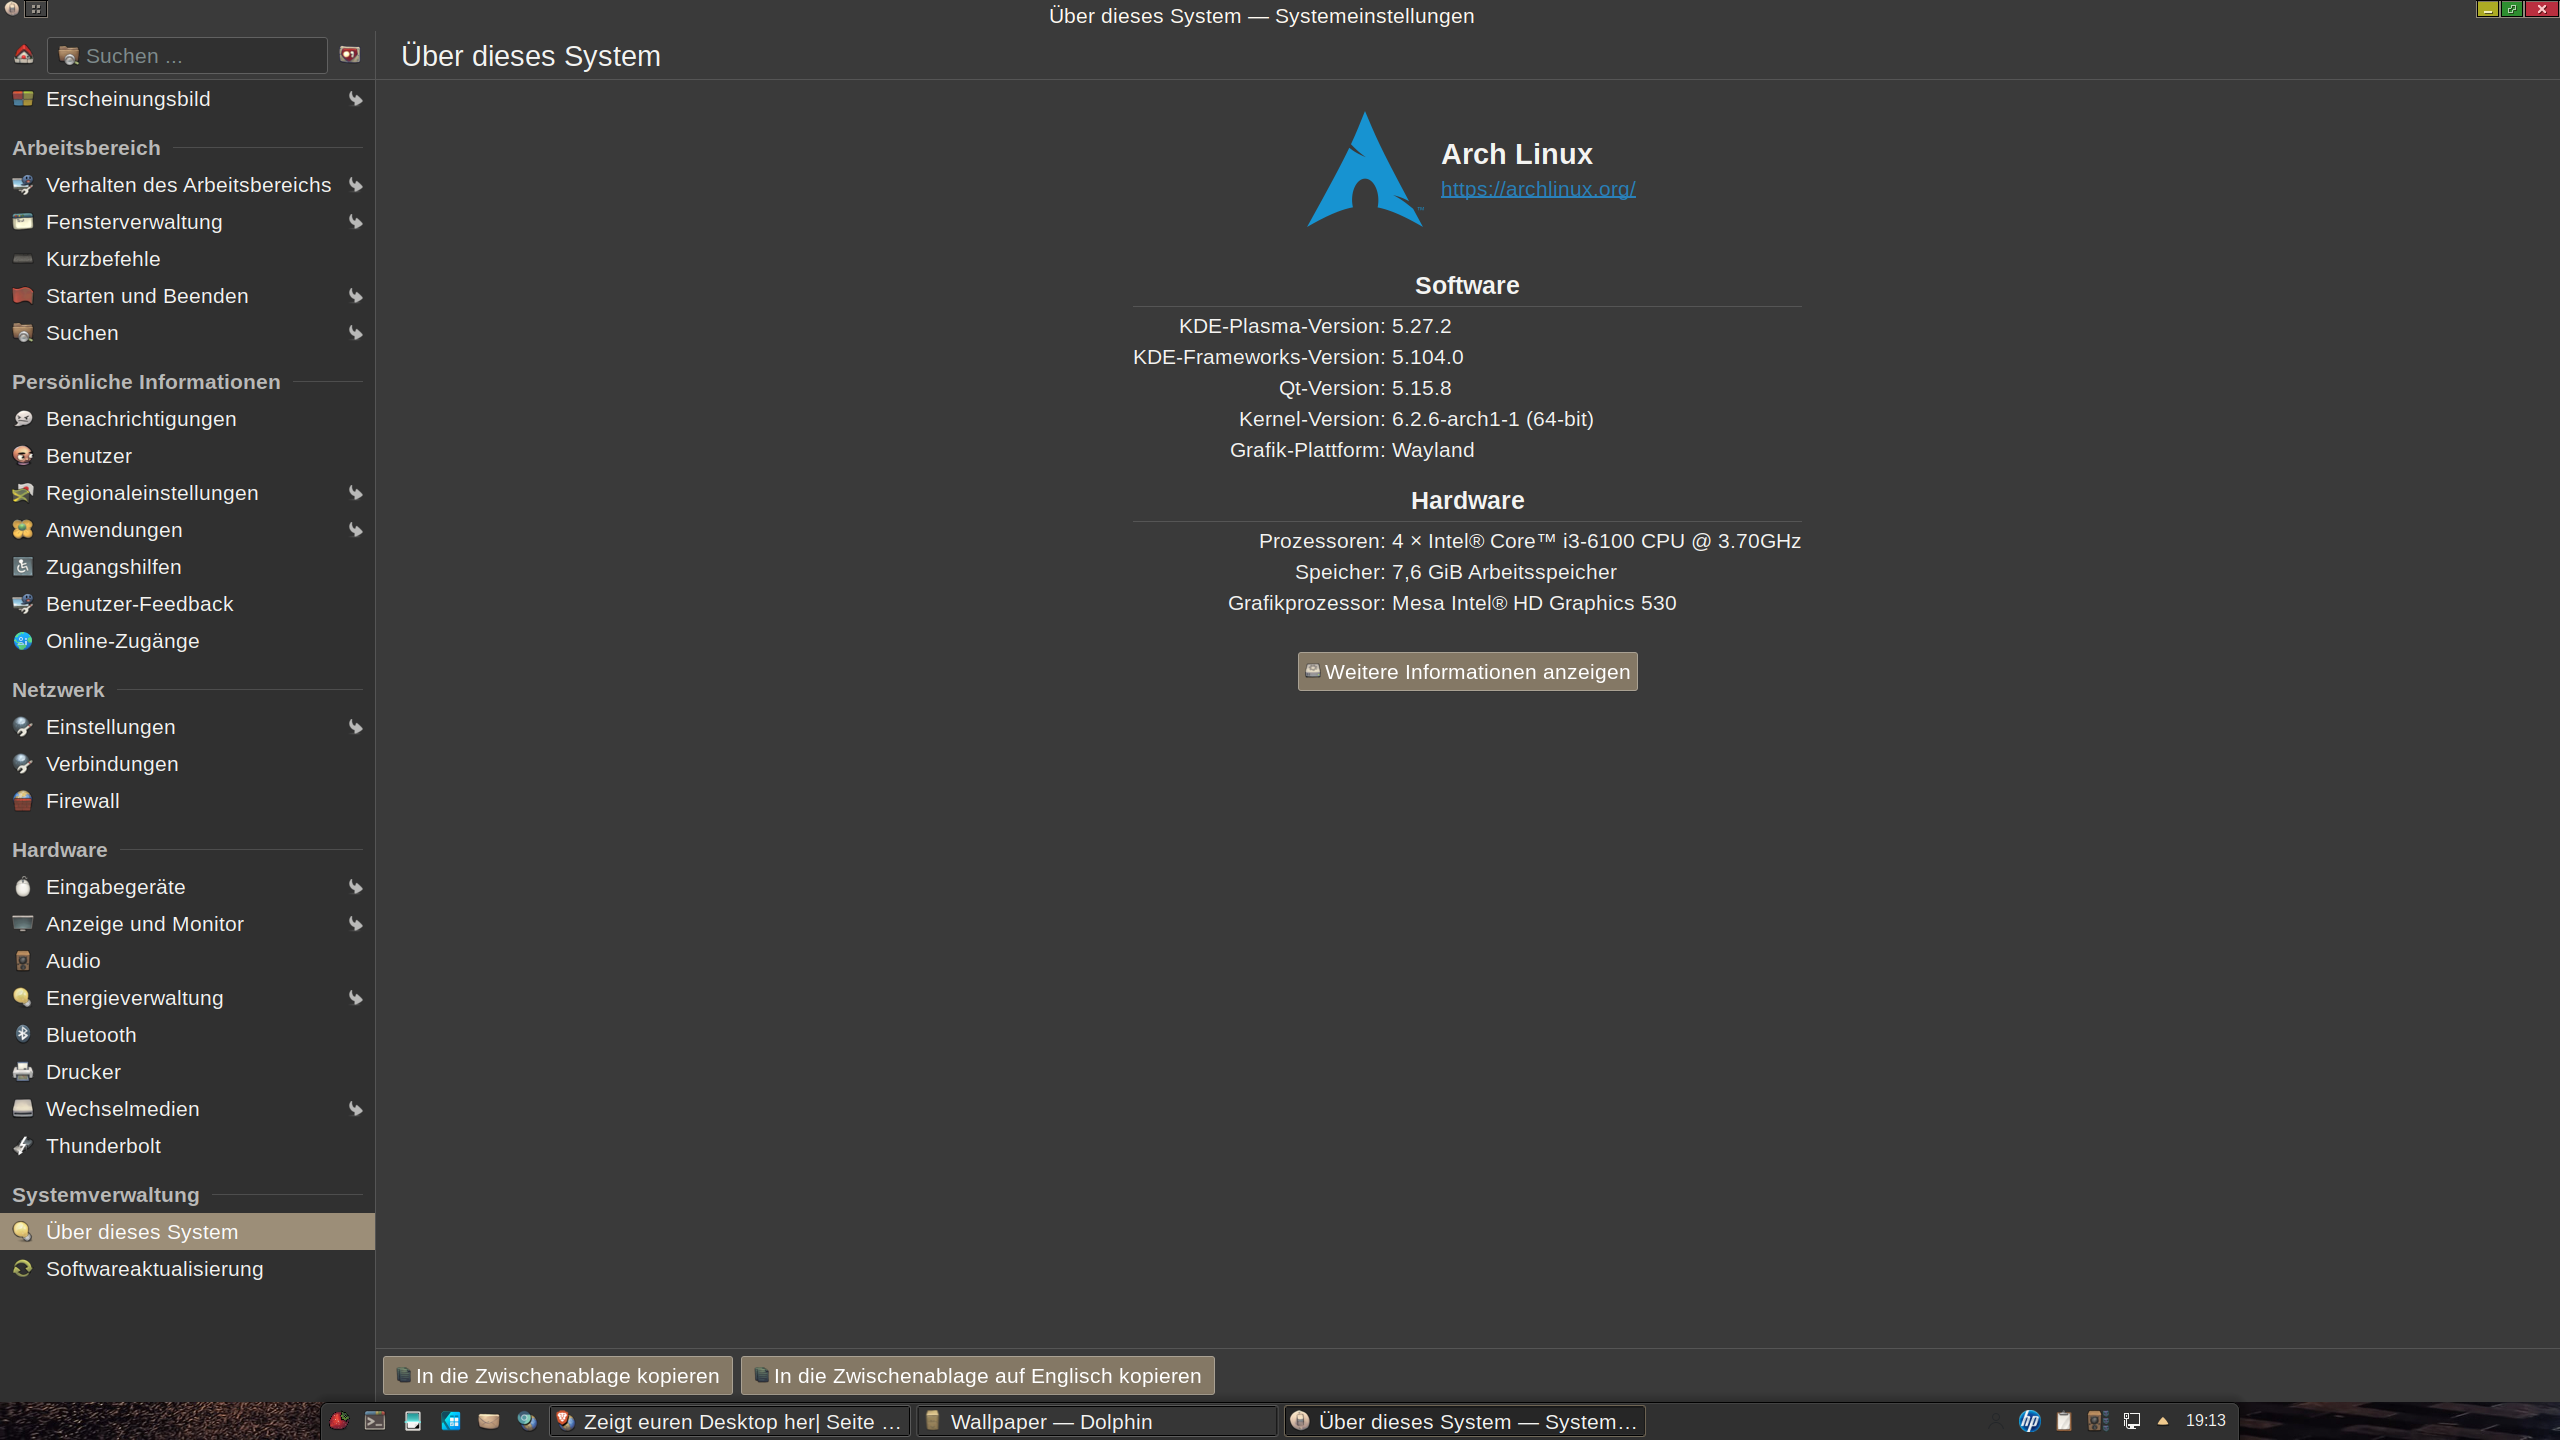The height and width of the screenshot is (1440, 2560).
Task: Show hidden tray icons arrow
Action: pyautogui.click(x=2163, y=1421)
